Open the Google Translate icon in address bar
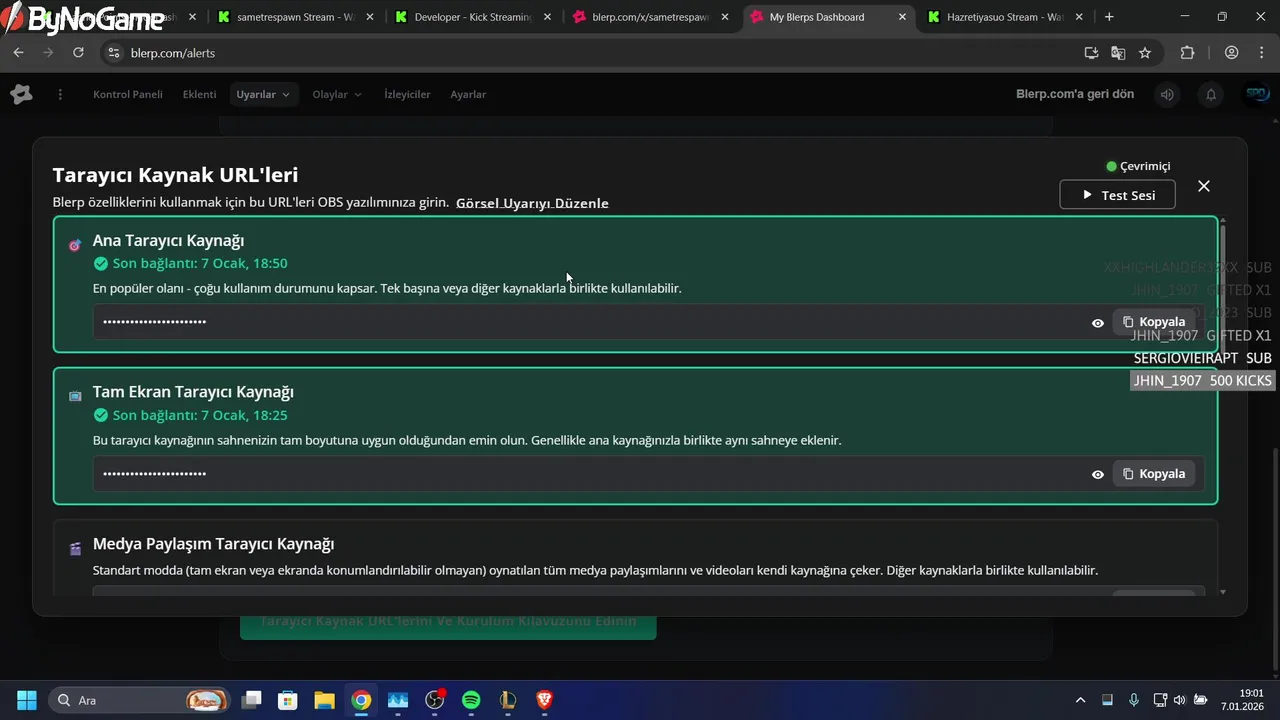 pyautogui.click(x=1118, y=53)
